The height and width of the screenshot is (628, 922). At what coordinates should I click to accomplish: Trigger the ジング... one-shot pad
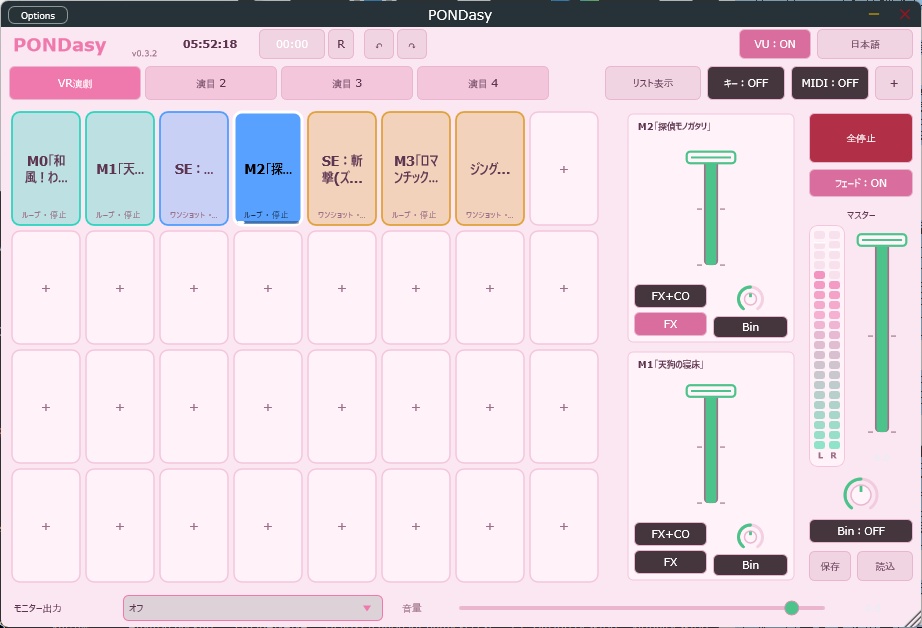tap(490, 169)
